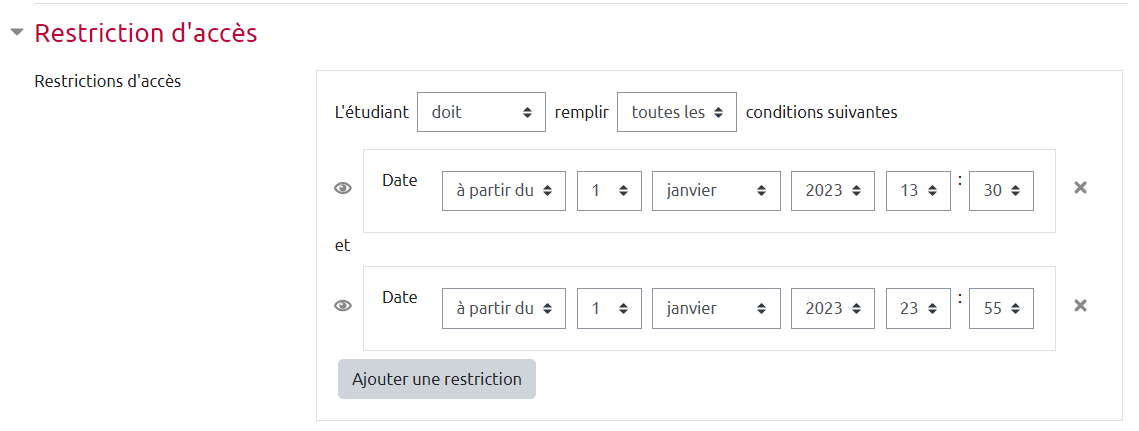
Task: Open day dropdown of second Date
Action: (x=609, y=309)
